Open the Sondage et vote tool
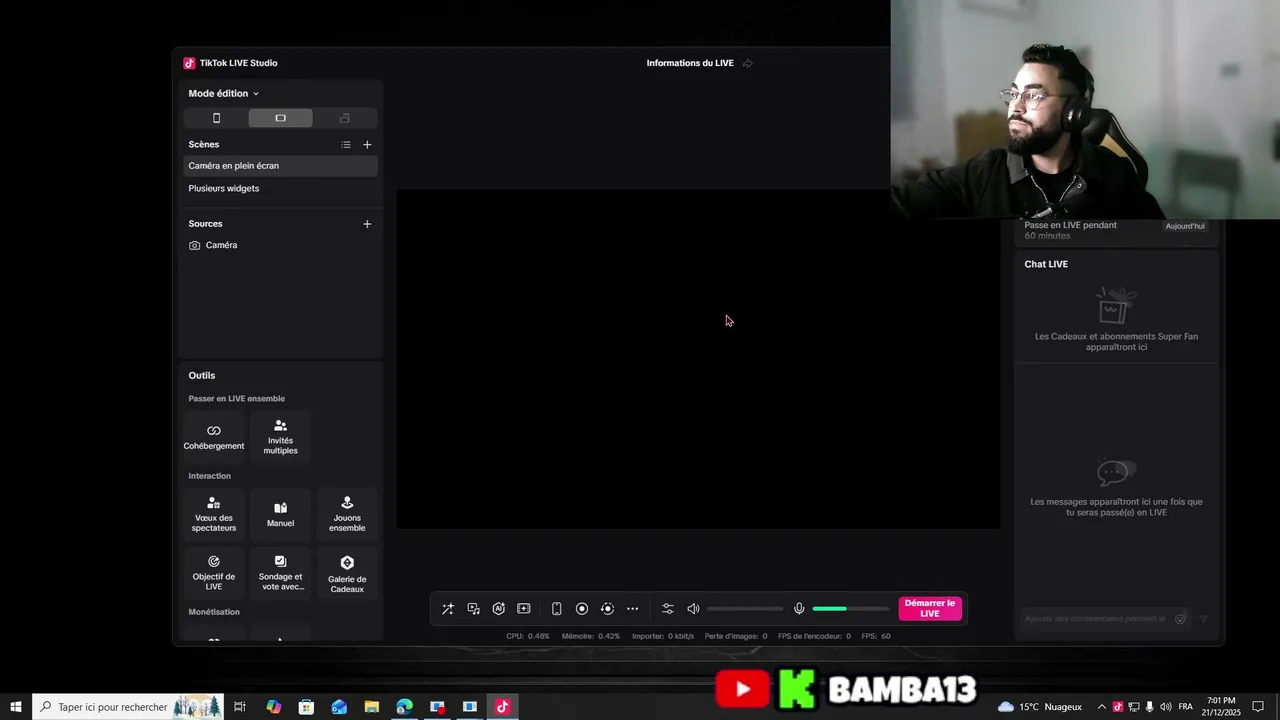This screenshot has width=1280, height=720. tap(280, 573)
